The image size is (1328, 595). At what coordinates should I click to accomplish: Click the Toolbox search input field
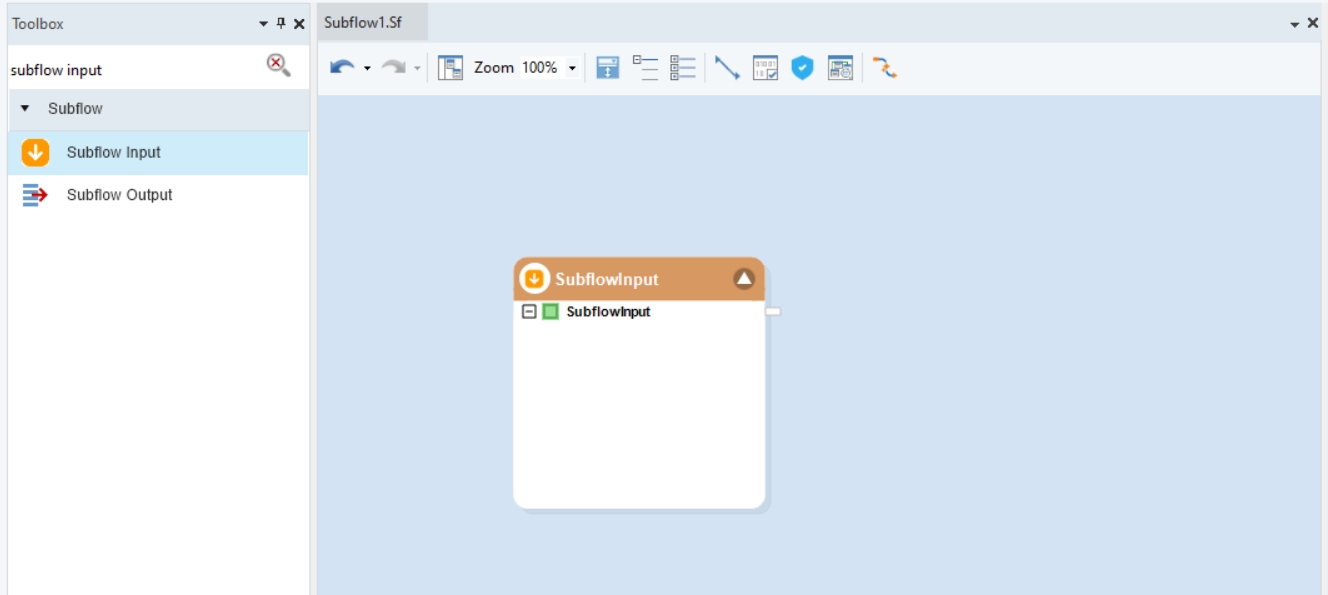pyautogui.click(x=135, y=70)
